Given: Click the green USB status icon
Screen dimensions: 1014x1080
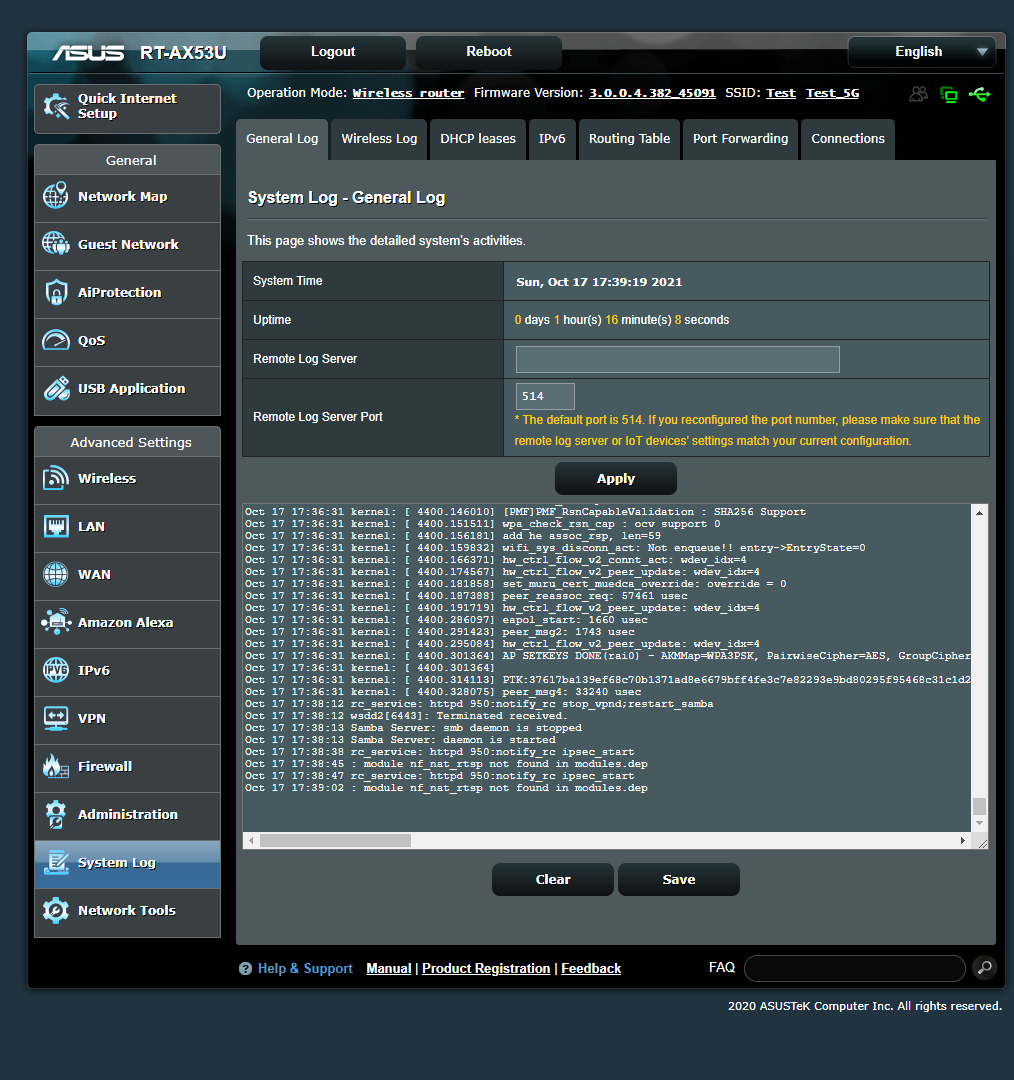Looking at the screenshot, I should 980,93.
